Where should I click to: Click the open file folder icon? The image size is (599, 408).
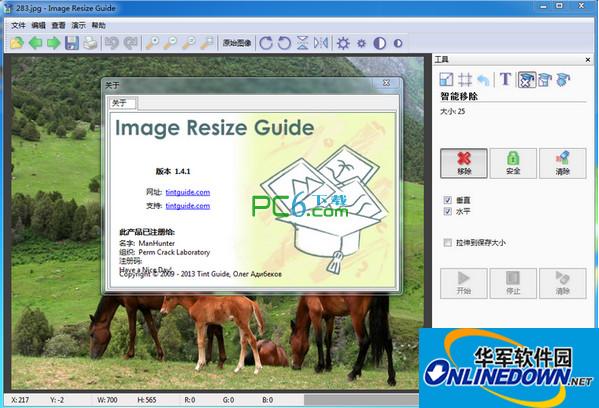coord(17,43)
